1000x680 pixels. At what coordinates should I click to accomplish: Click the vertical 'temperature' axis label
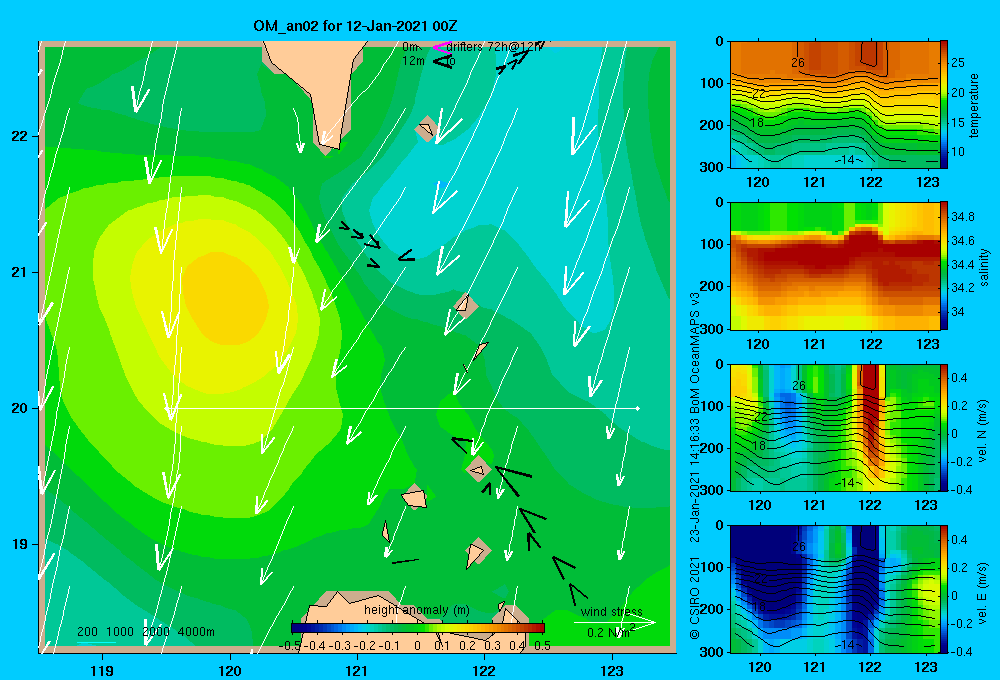click(x=974, y=105)
